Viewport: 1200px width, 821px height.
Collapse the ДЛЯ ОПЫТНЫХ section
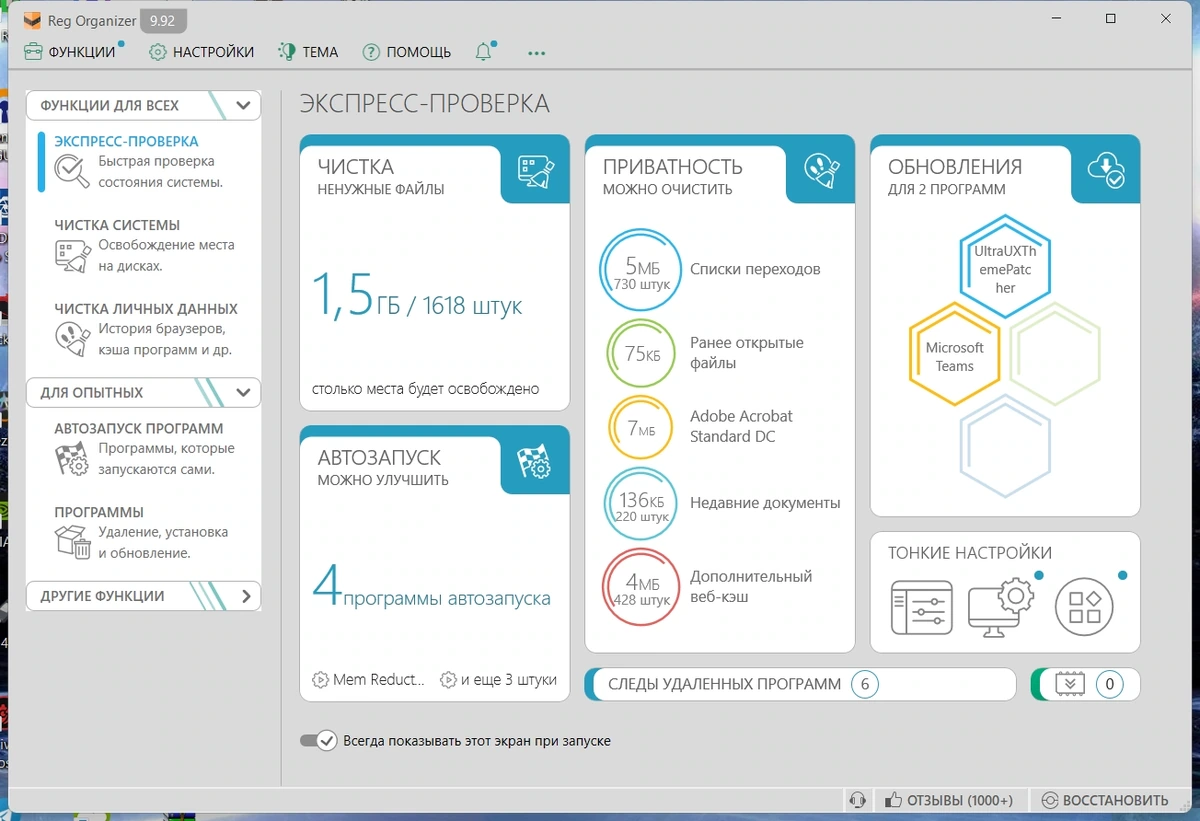[x=243, y=393]
